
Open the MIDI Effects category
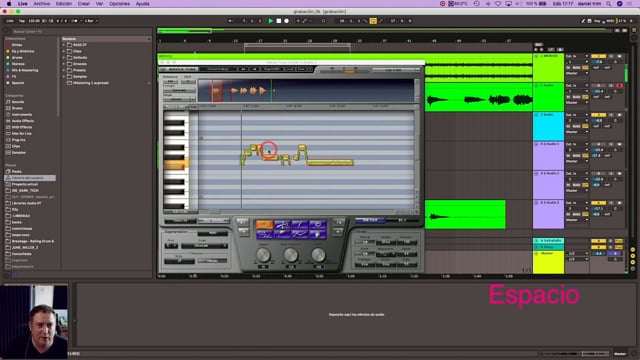pos(22,127)
